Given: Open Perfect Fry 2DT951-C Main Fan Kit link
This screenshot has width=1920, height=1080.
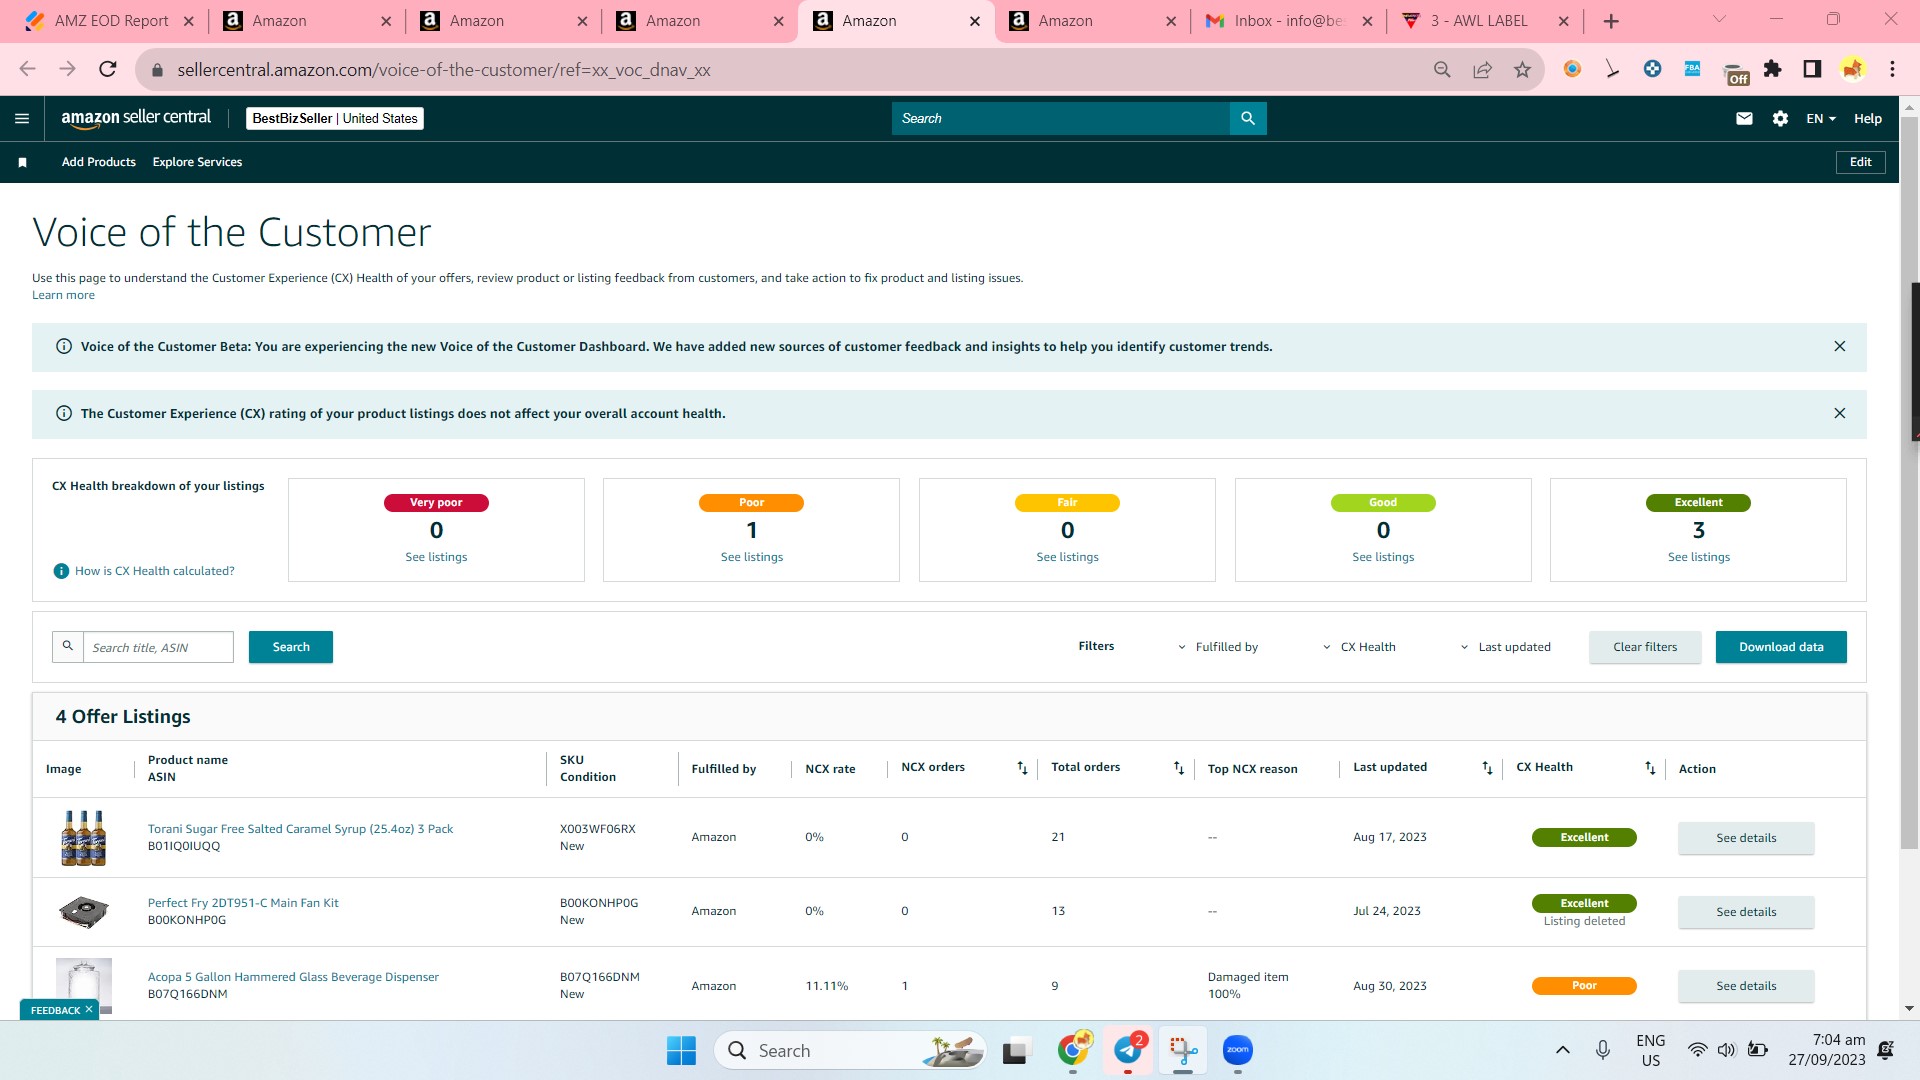Looking at the screenshot, I should click(243, 903).
